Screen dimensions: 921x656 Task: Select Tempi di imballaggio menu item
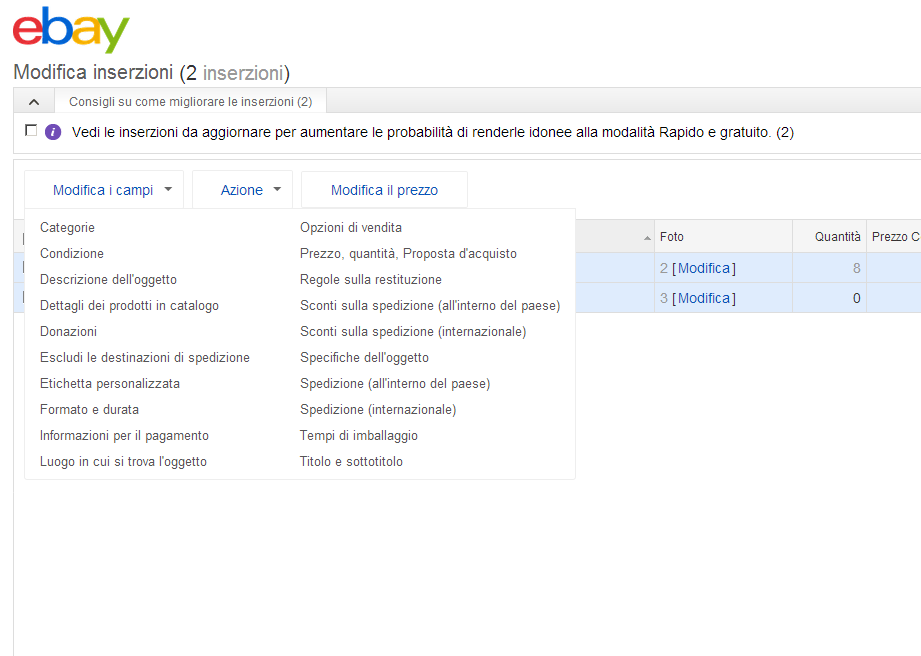point(359,436)
